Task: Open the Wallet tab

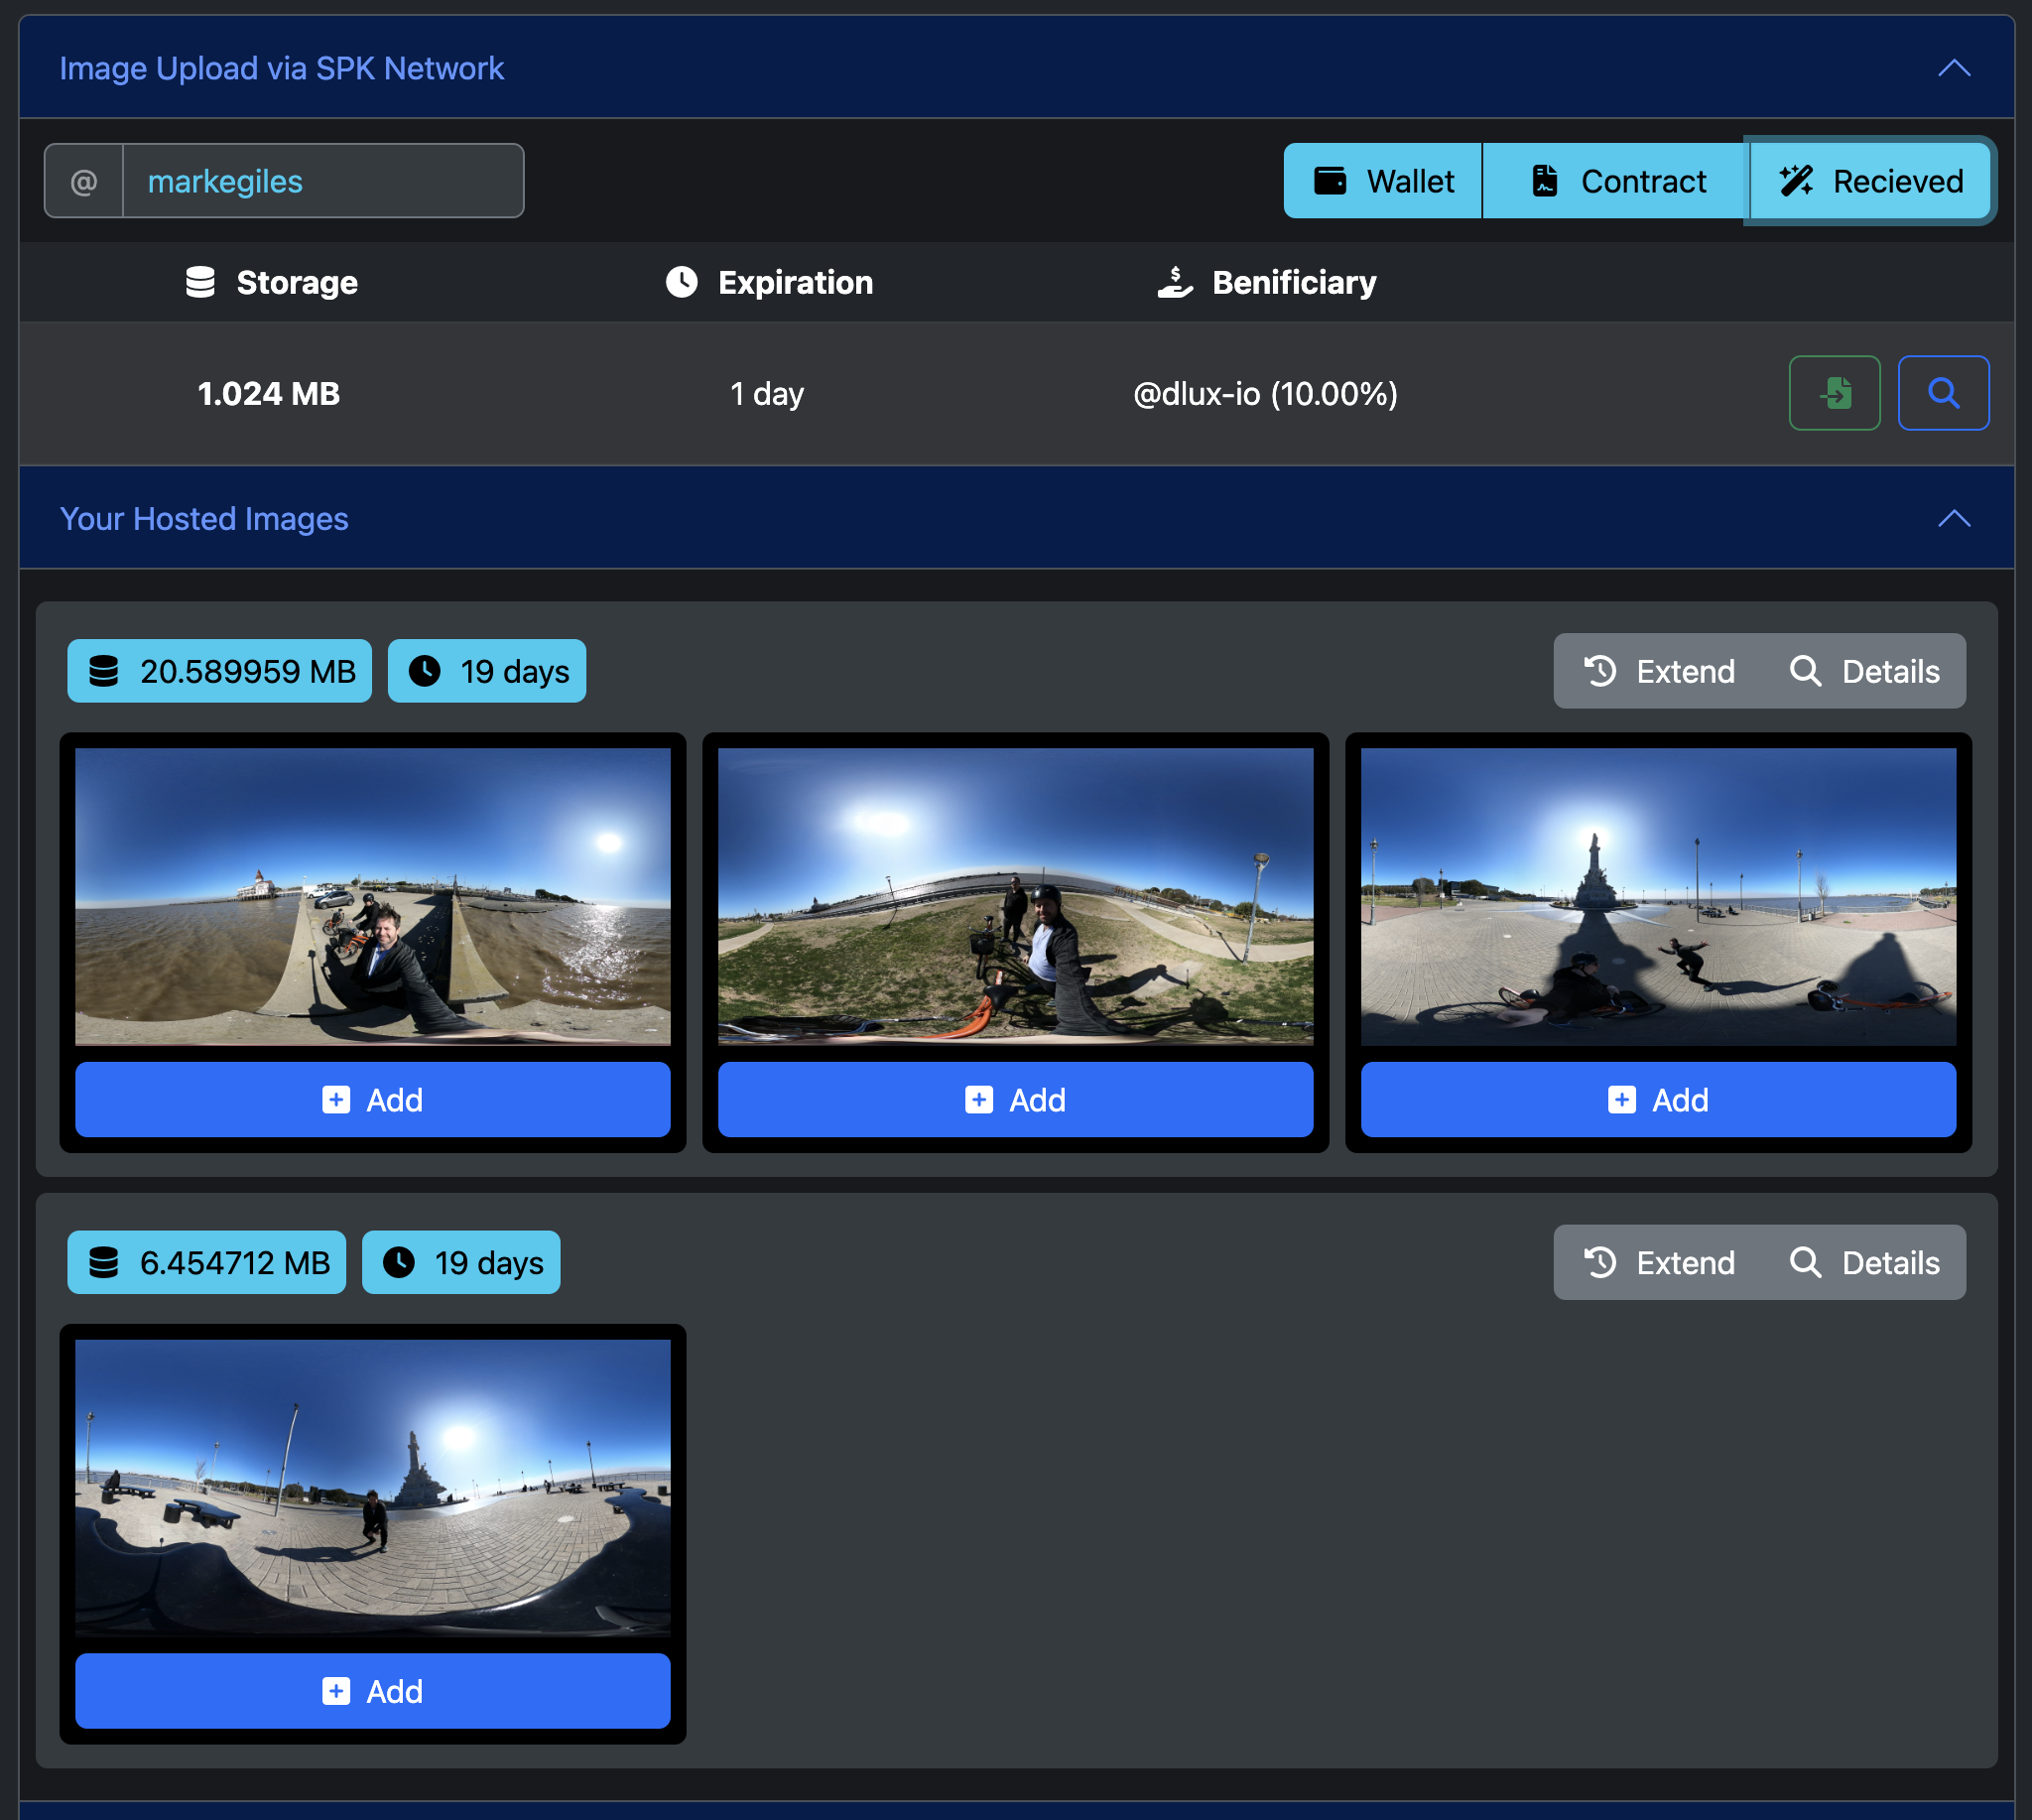Action: pyautogui.click(x=1382, y=181)
